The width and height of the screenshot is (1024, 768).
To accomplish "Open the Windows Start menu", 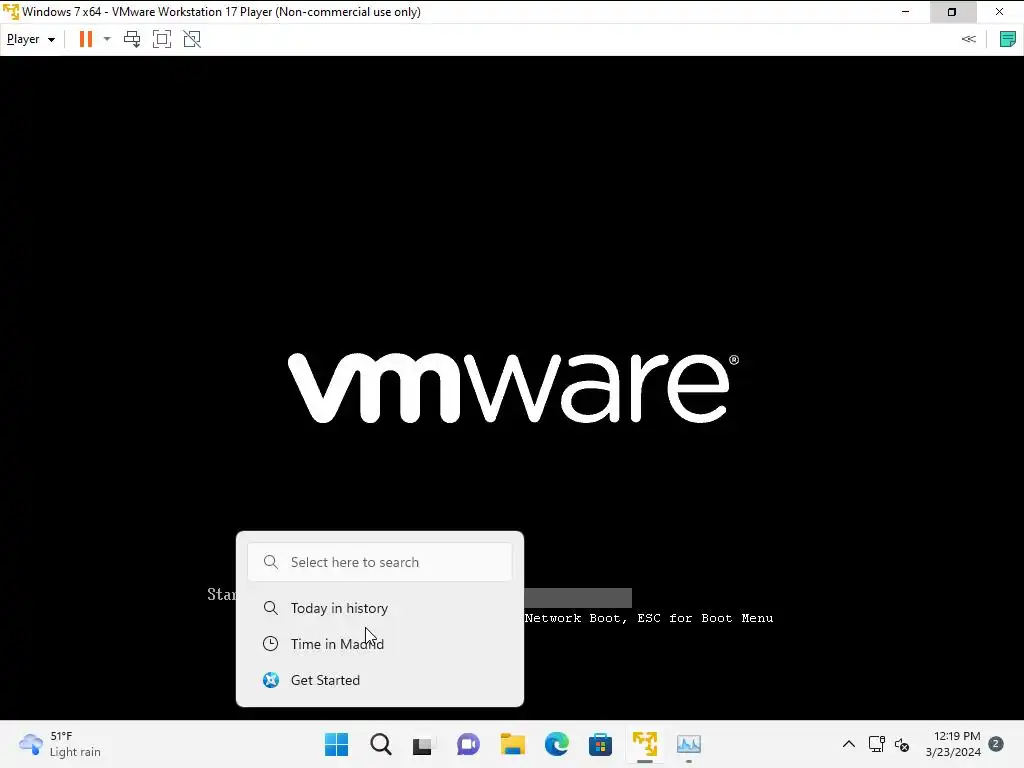I will tap(337, 744).
